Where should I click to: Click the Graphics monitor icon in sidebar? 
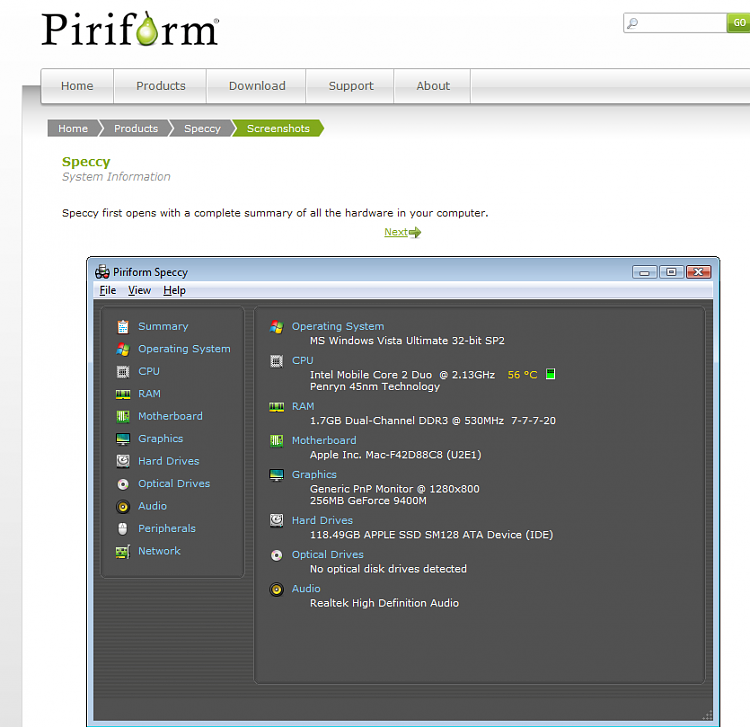tap(123, 439)
